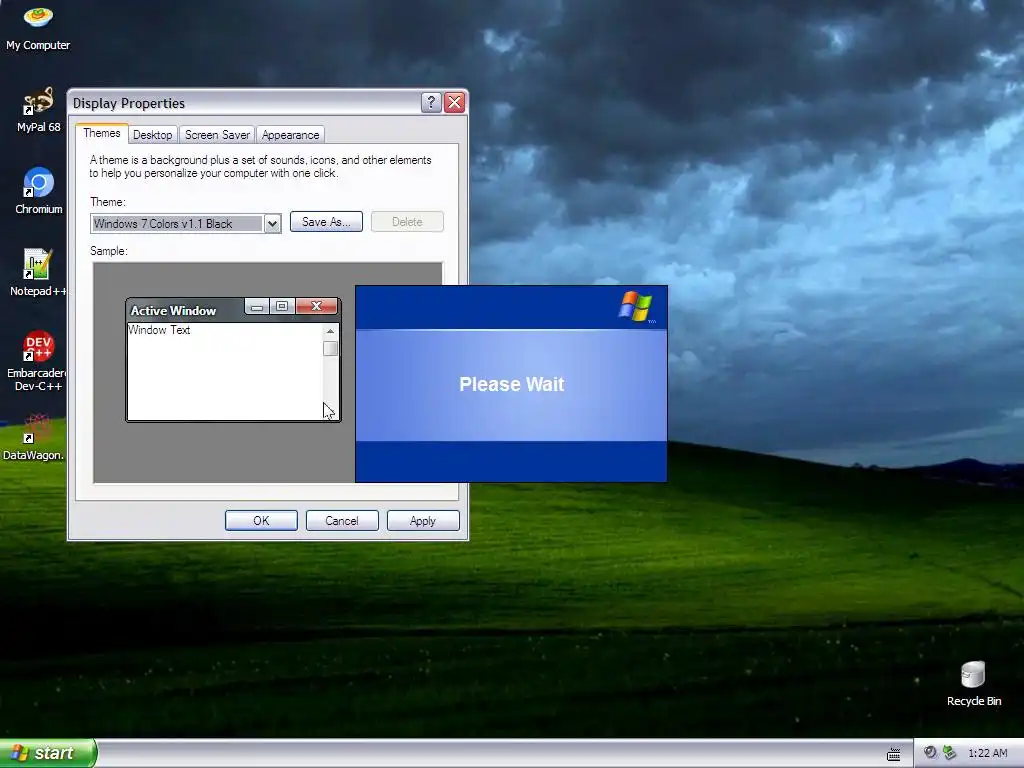Viewport: 1024px width, 768px height.
Task: Click the sample window scrollbar thumb
Action: pyautogui.click(x=330, y=349)
